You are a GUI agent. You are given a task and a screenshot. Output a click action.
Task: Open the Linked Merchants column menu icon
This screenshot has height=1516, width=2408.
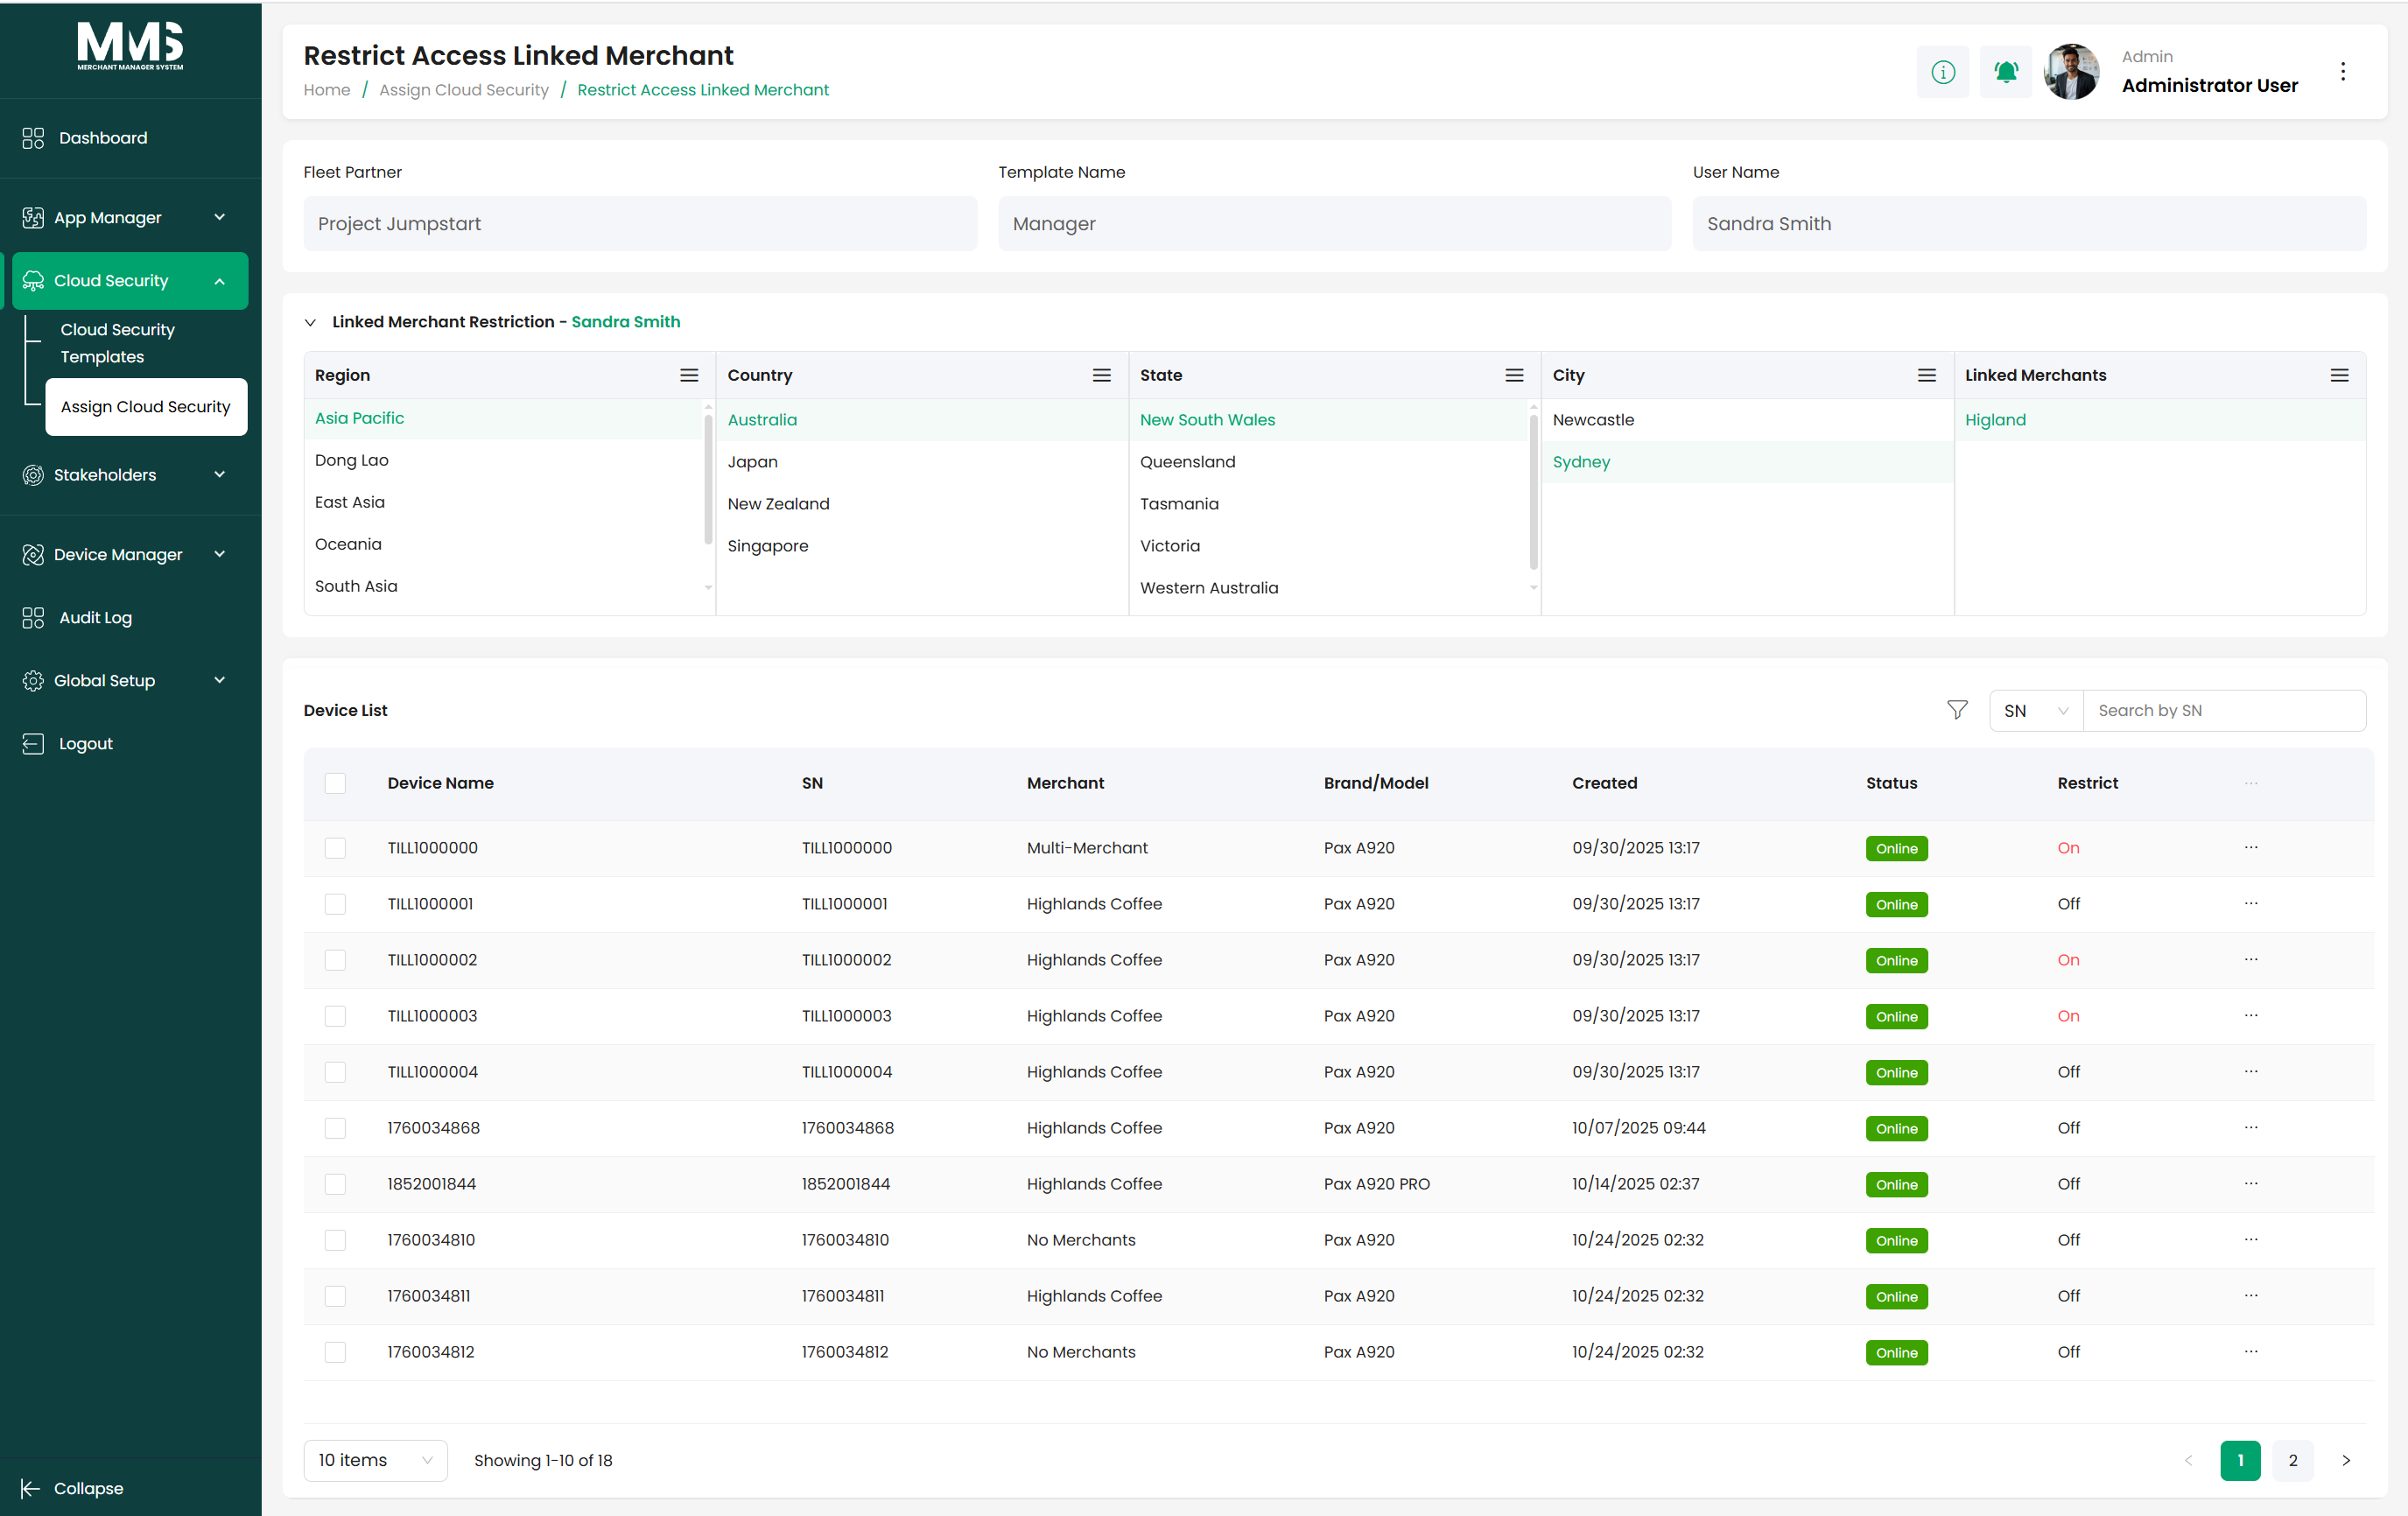tap(2339, 375)
